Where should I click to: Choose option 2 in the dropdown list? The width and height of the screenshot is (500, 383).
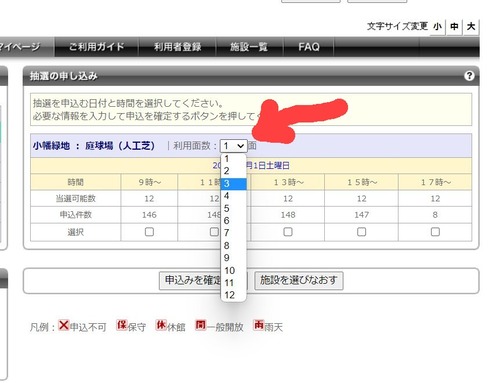[233, 171]
